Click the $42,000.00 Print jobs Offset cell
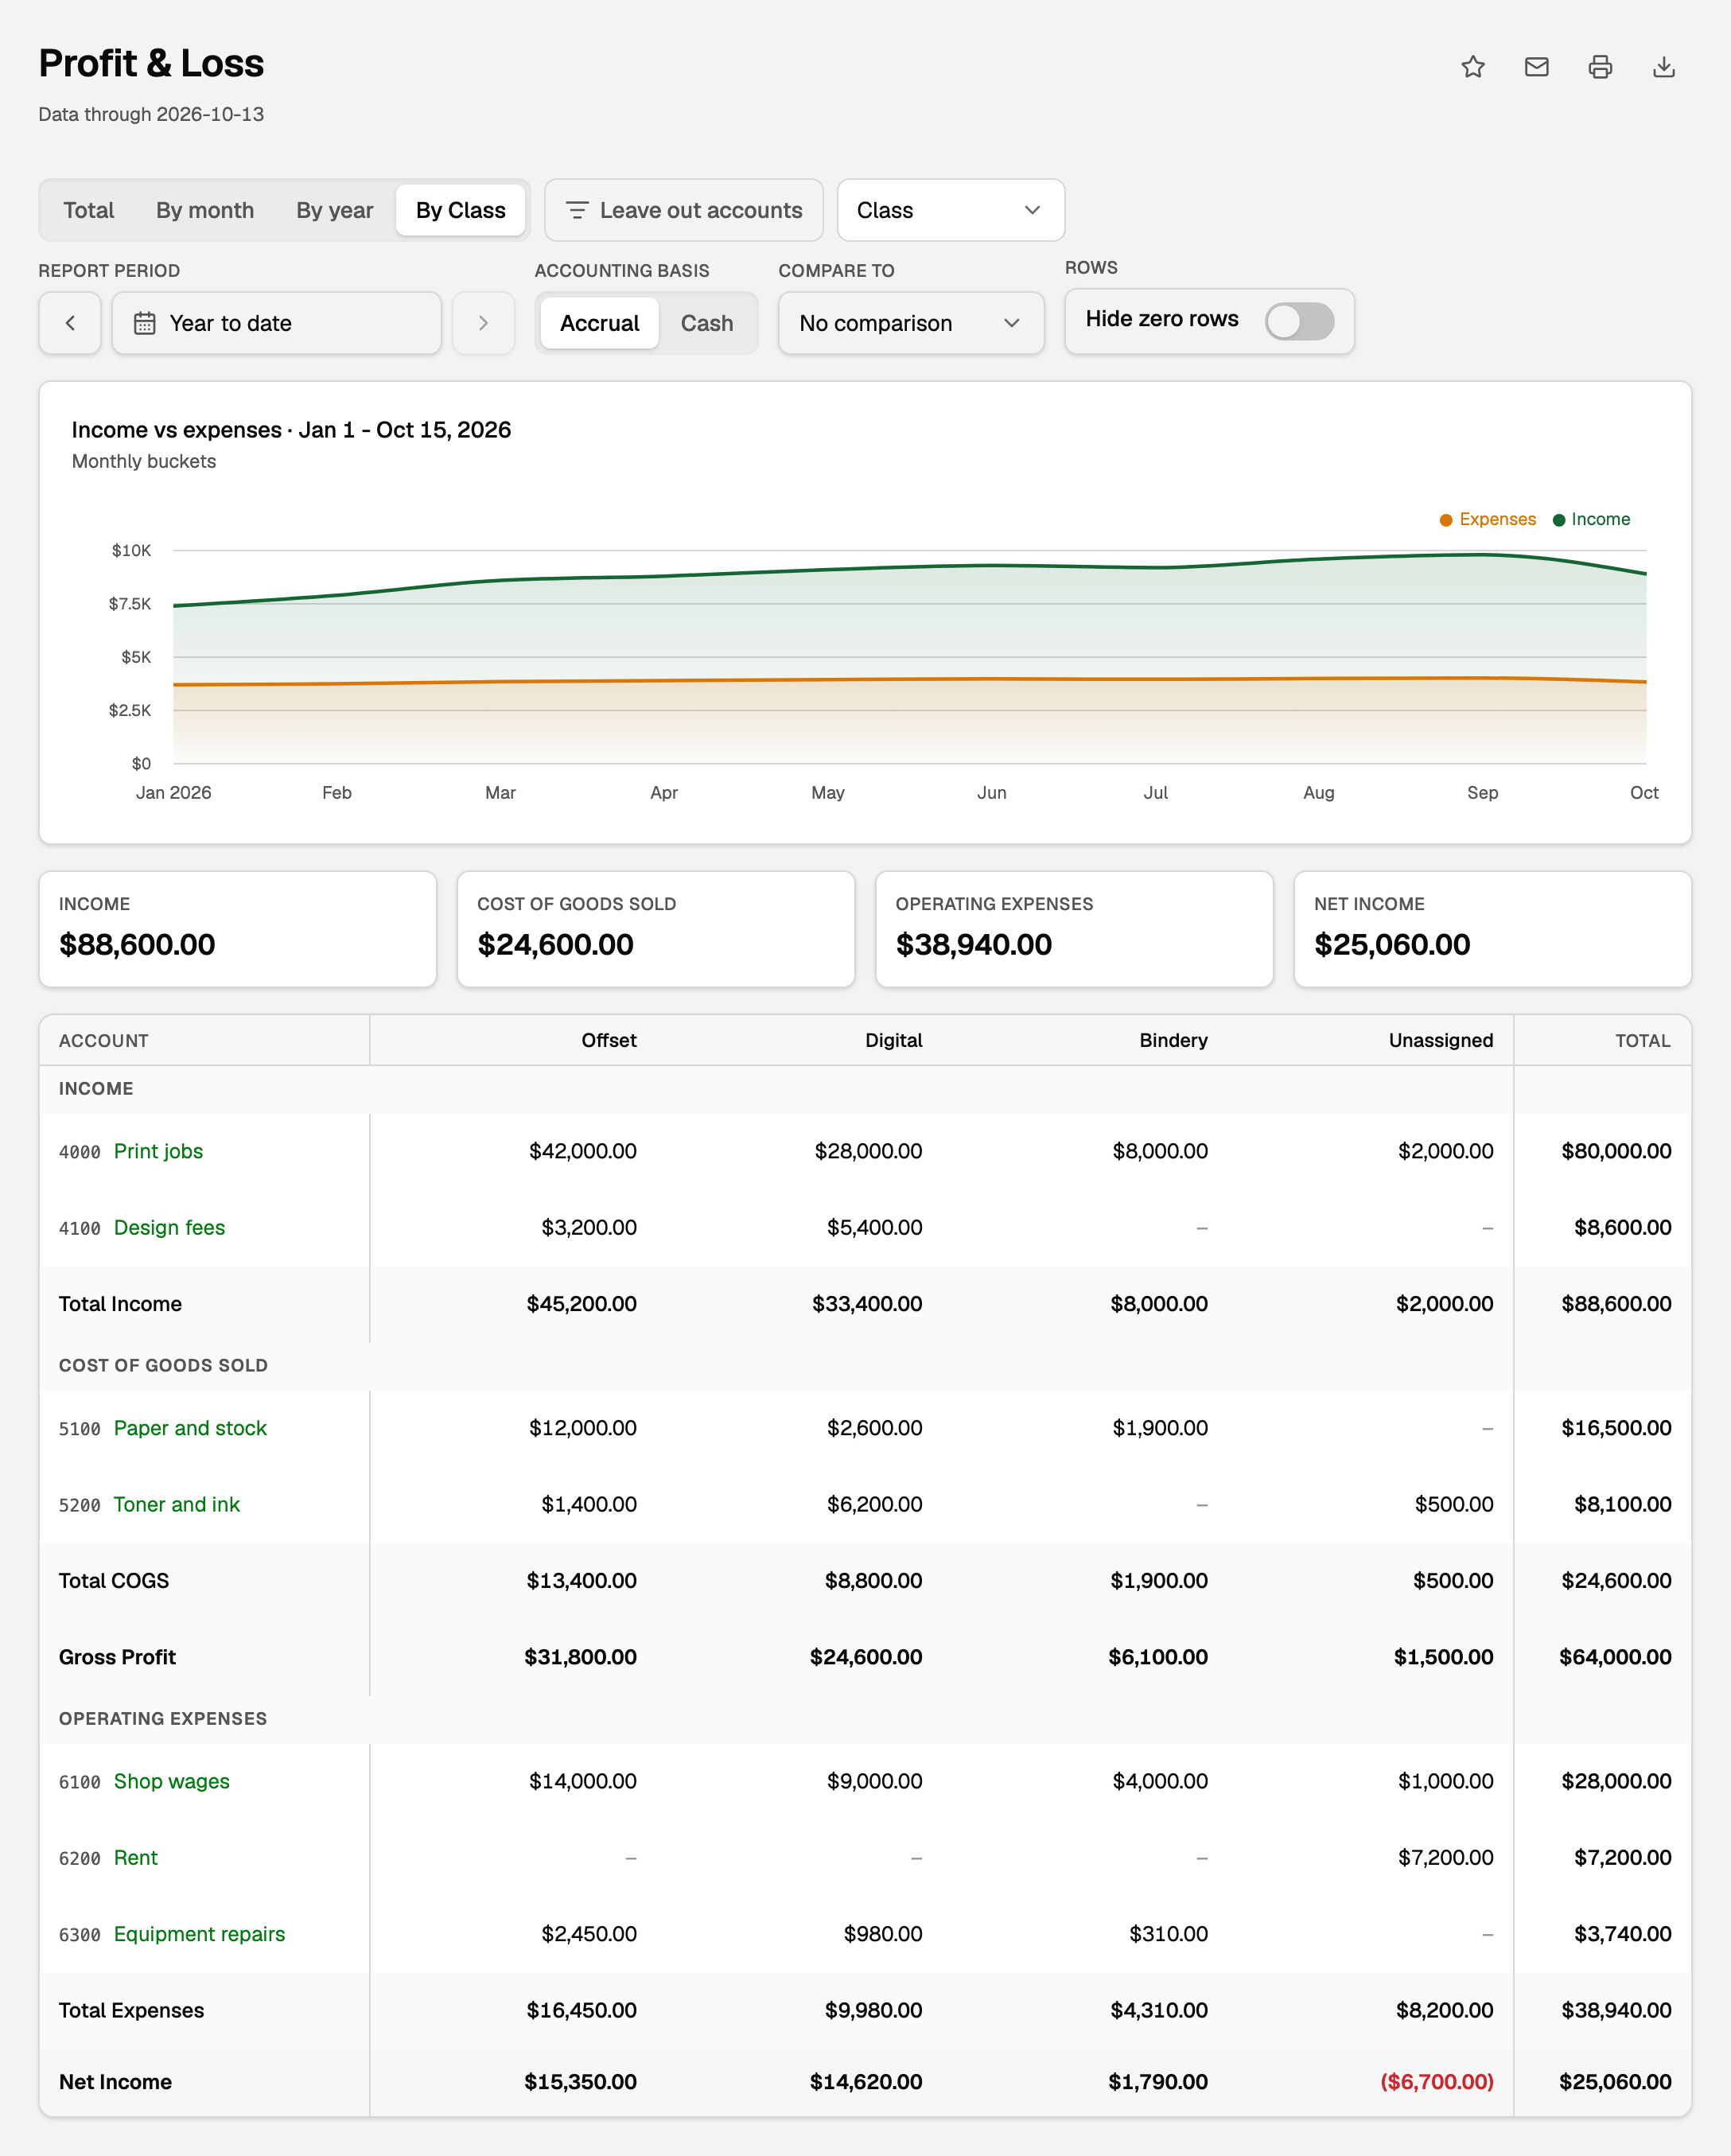1731x2156 pixels. click(x=583, y=1151)
